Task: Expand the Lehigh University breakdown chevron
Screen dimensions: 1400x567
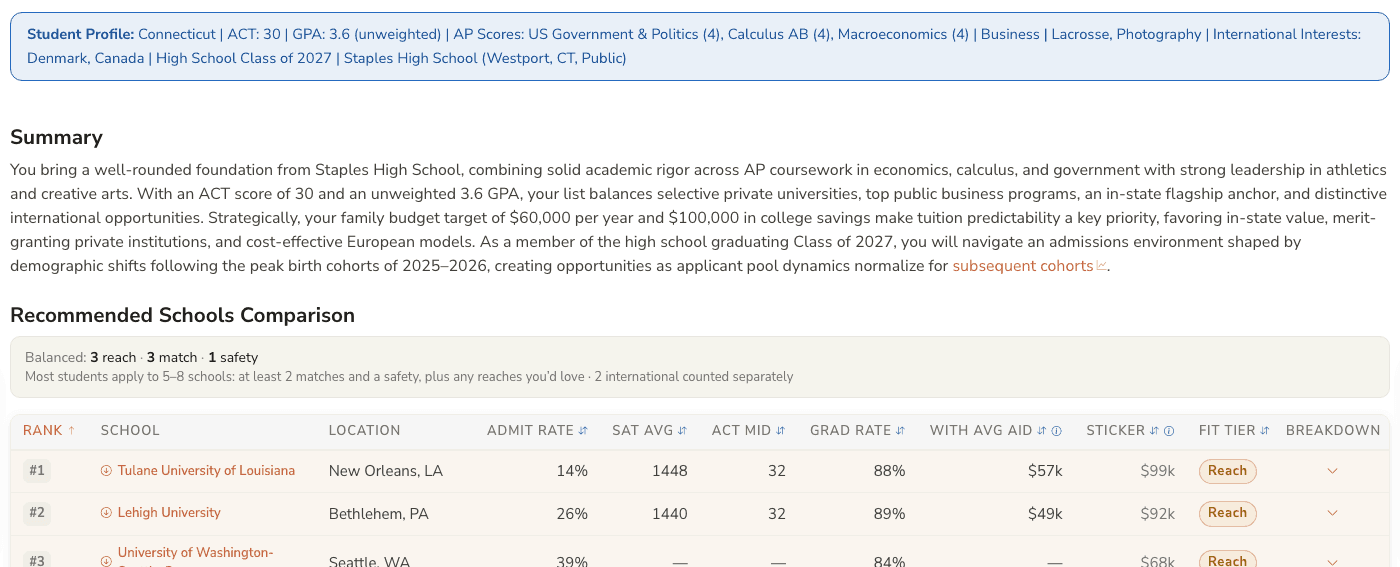Action: tap(1332, 513)
